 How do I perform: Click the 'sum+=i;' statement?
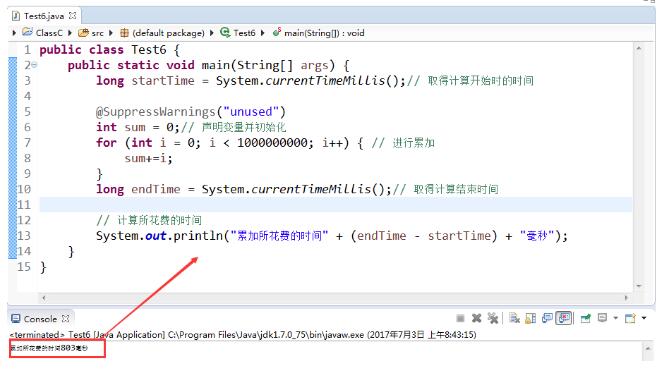pos(148,159)
